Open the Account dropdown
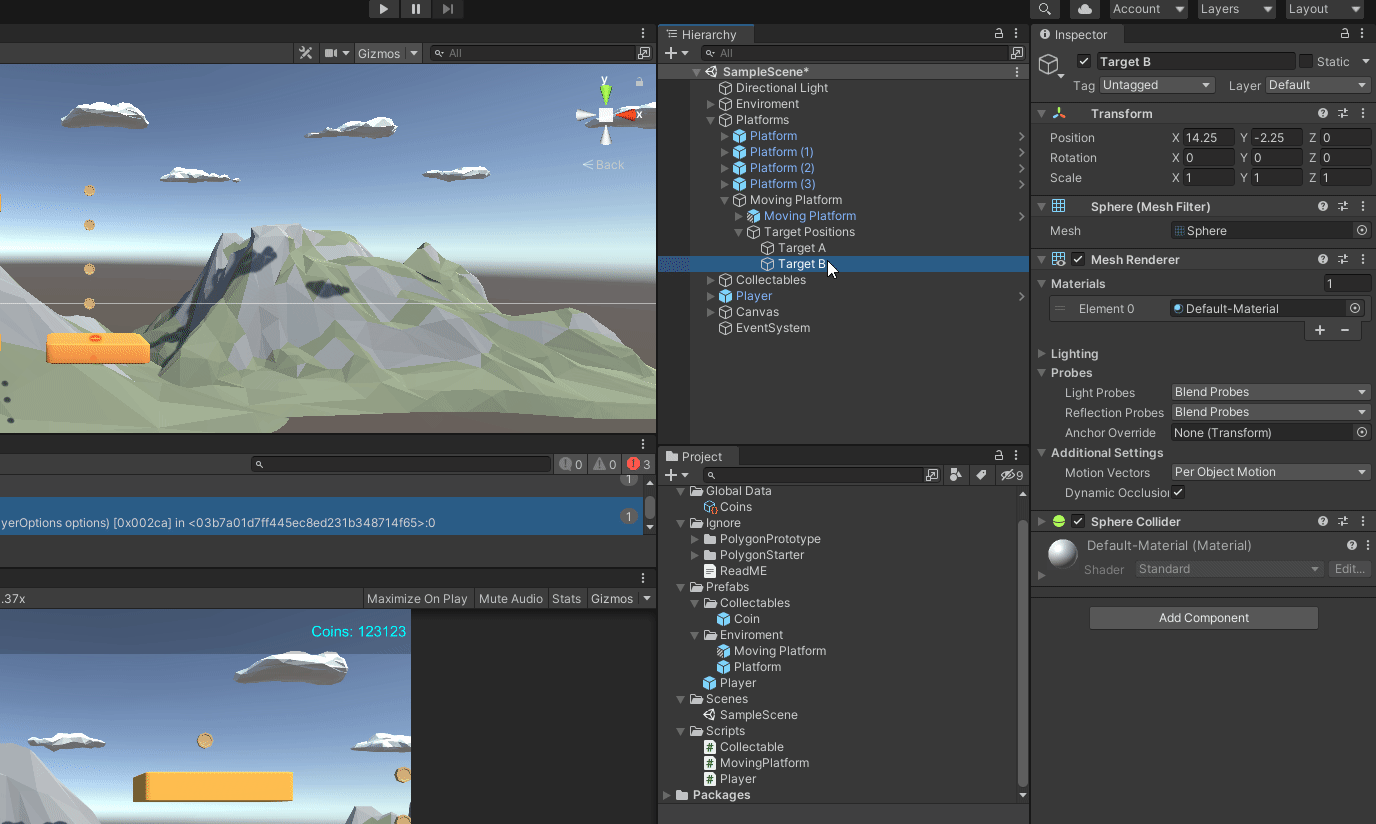The height and width of the screenshot is (824, 1376). [x=1148, y=9]
